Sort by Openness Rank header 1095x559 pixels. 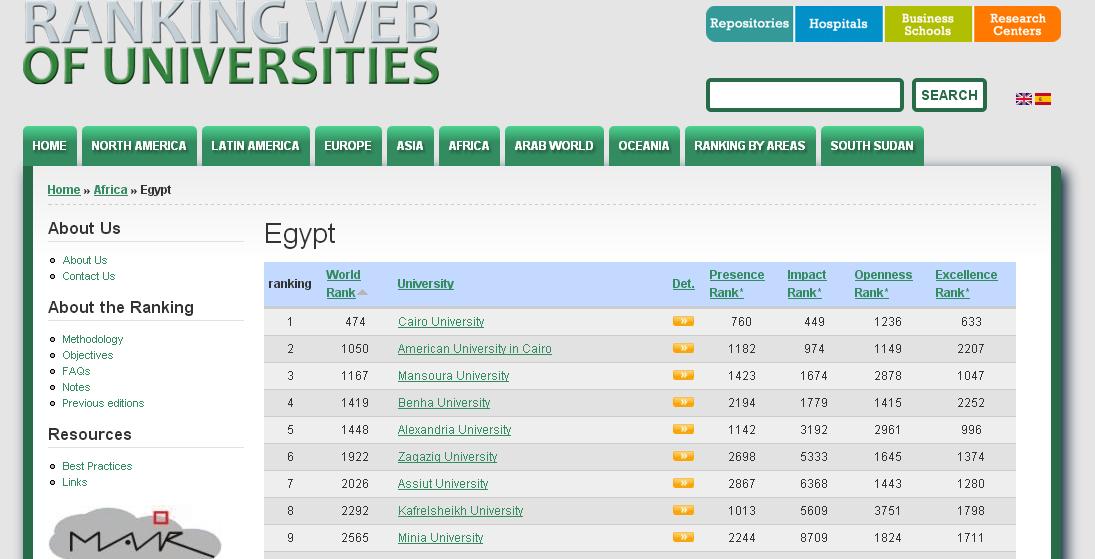pyautogui.click(x=883, y=284)
